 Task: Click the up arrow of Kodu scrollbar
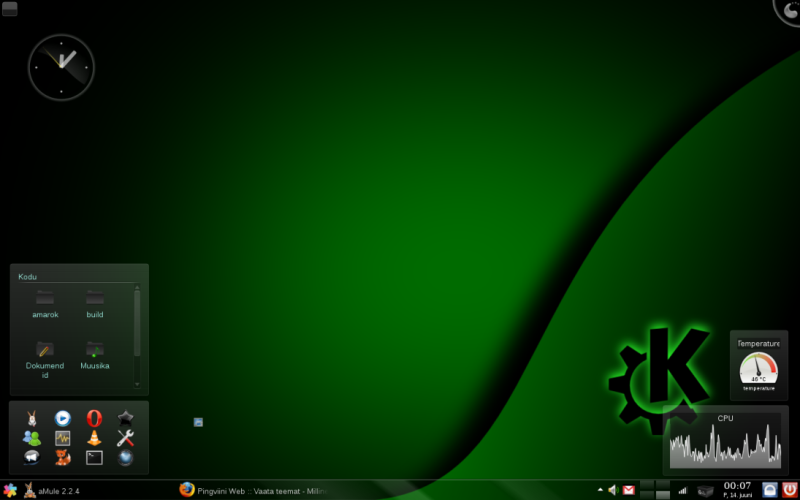point(137,288)
